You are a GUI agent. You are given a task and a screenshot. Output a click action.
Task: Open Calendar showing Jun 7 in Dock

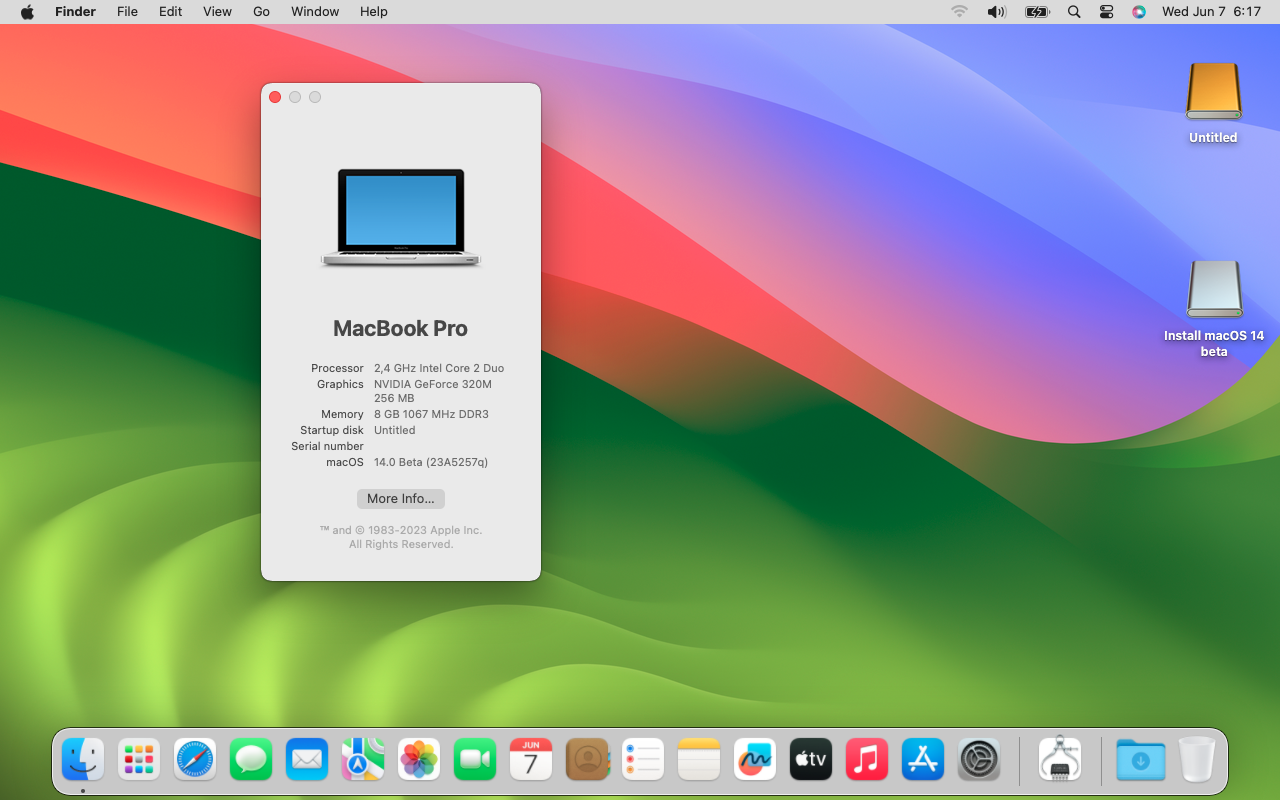pyautogui.click(x=531, y=760)
